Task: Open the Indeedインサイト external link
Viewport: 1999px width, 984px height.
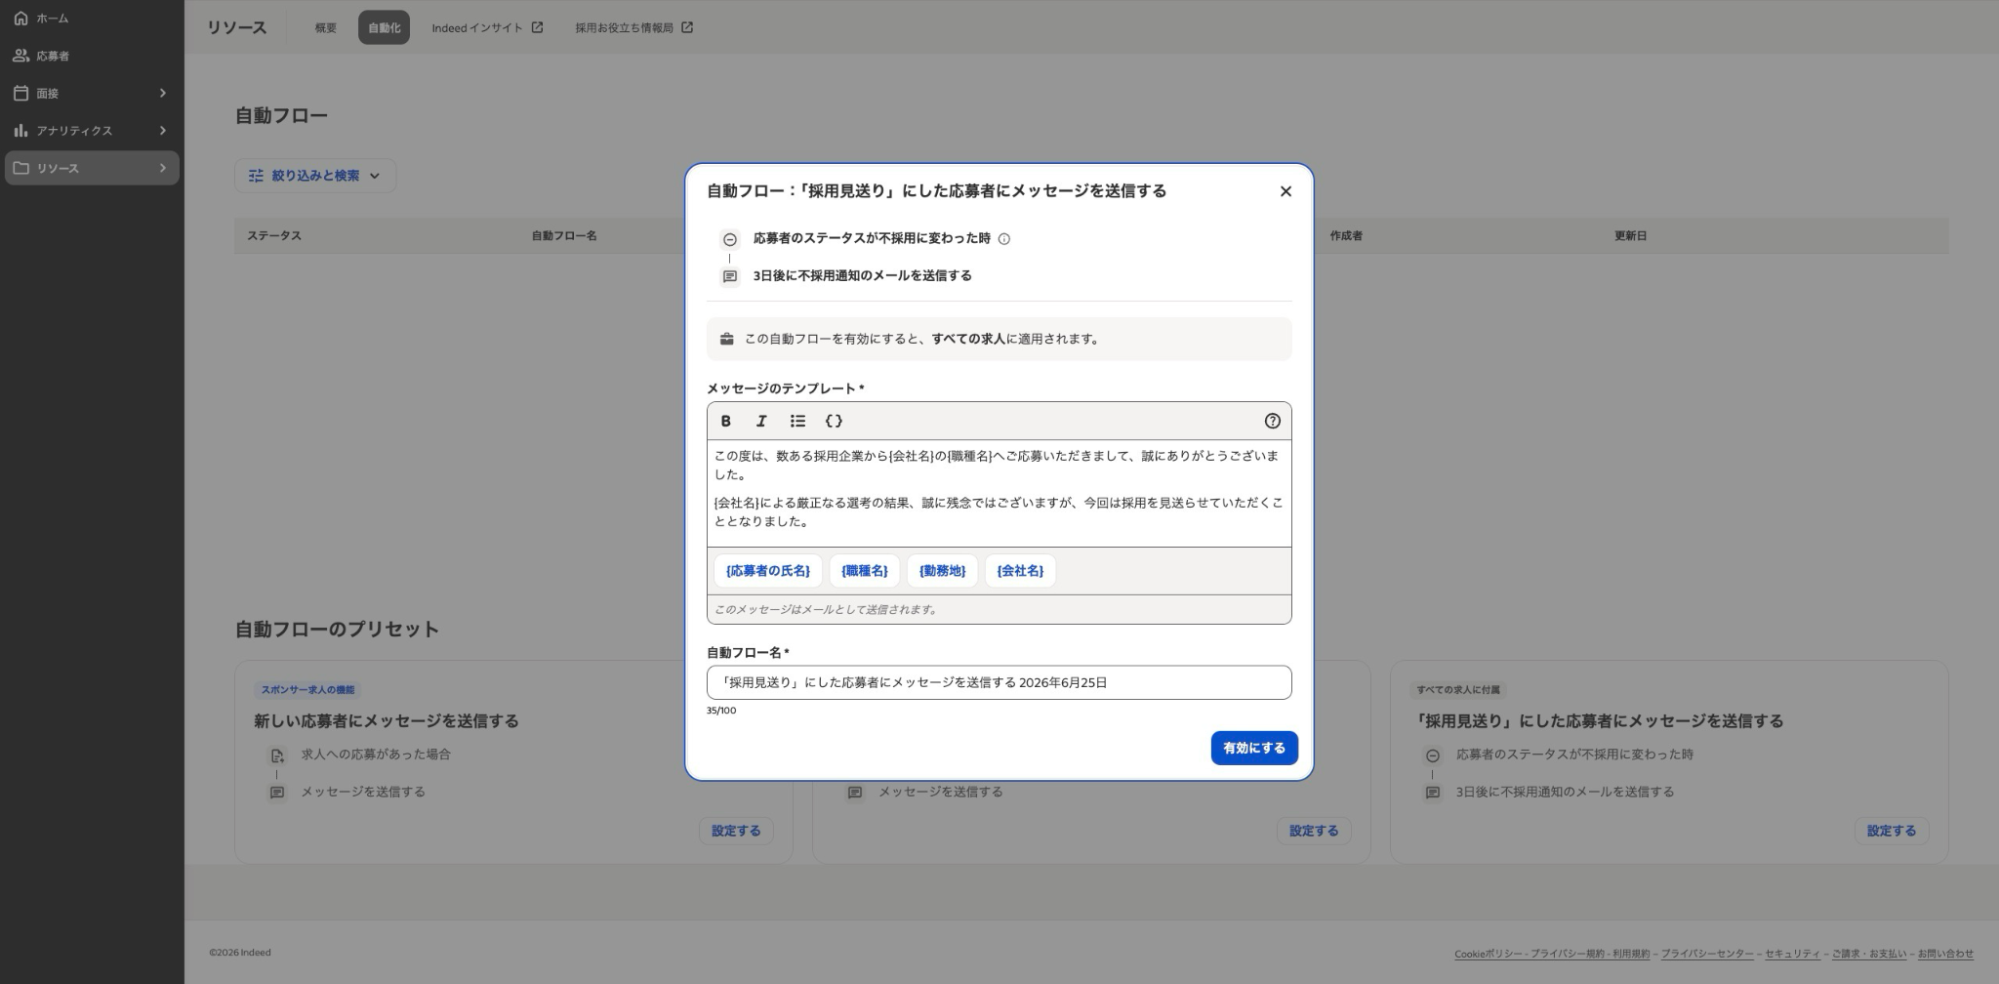Action: click(487, 28)
